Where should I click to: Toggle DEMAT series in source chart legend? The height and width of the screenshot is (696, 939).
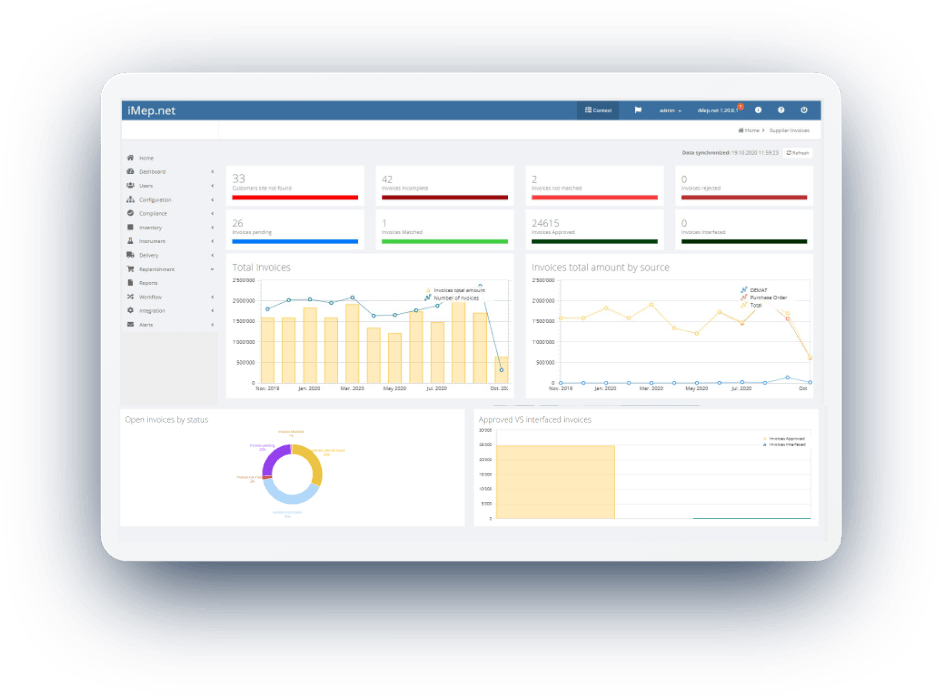click(754, 290)
